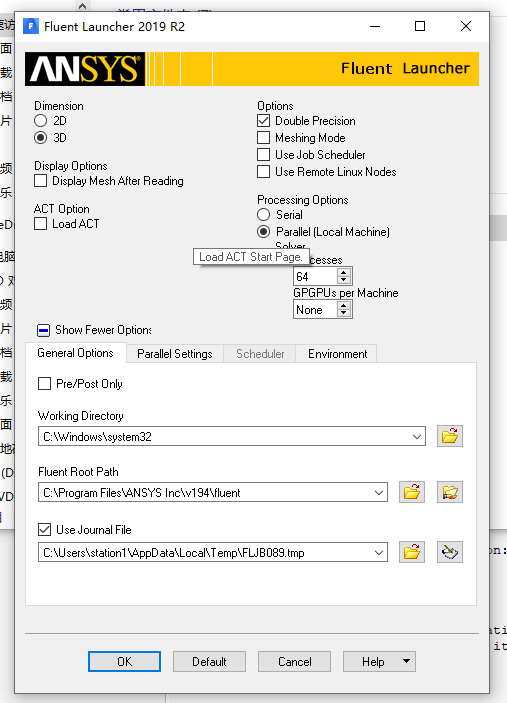Screen dimensions: 507x703
Task: Click the OK button
Action: pyautogui.click(x=124, y=662)
